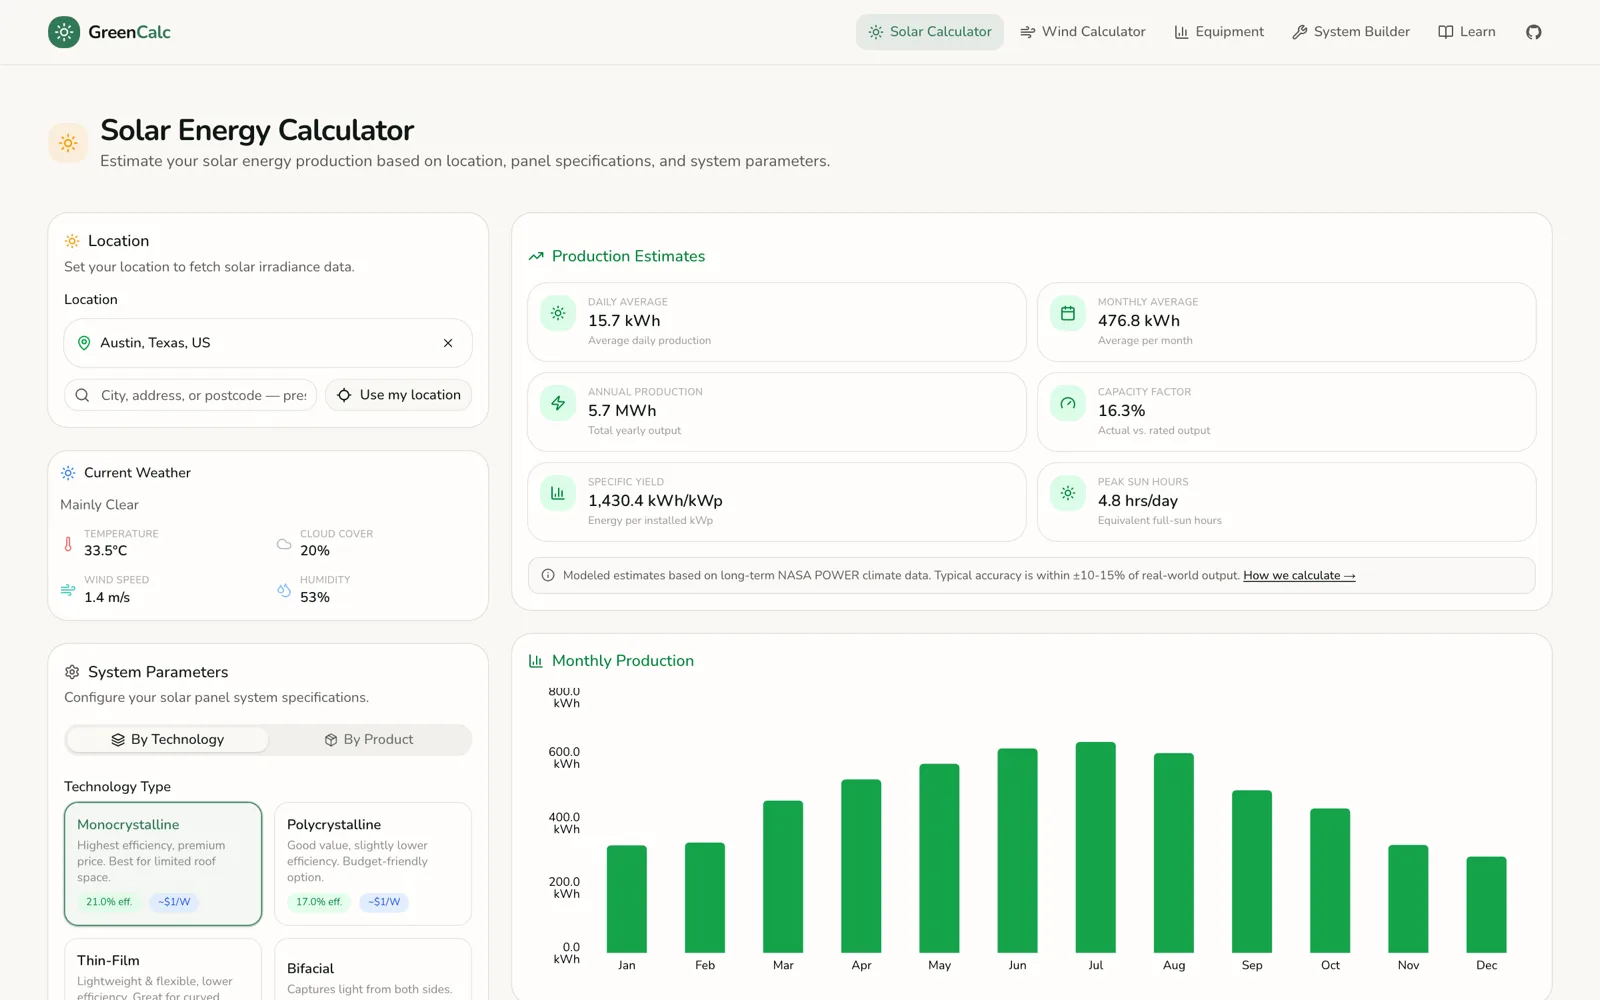
Task: Click the 33.5°C temperature value
Action: point(106,551)
